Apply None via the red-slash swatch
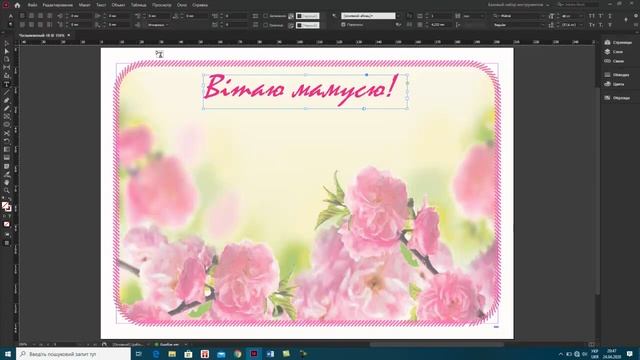Image resolution: width=640 pixels, height=360 pixels. [7, 224]
